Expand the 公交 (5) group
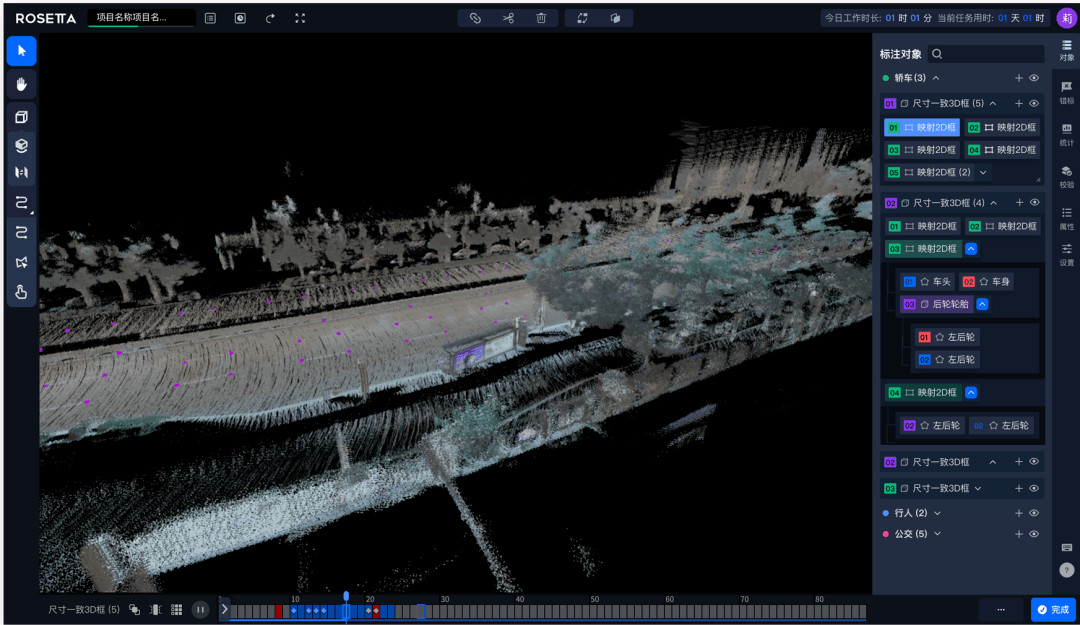 [937, 534]
